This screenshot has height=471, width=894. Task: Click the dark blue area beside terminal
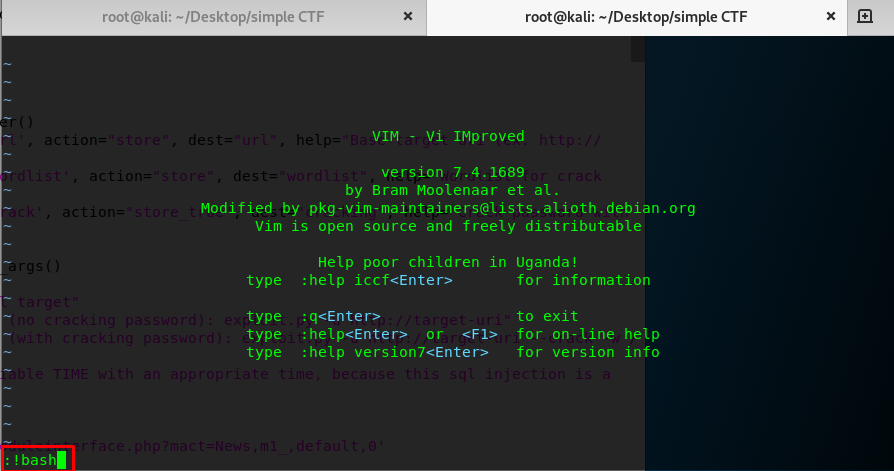(770, 250)
